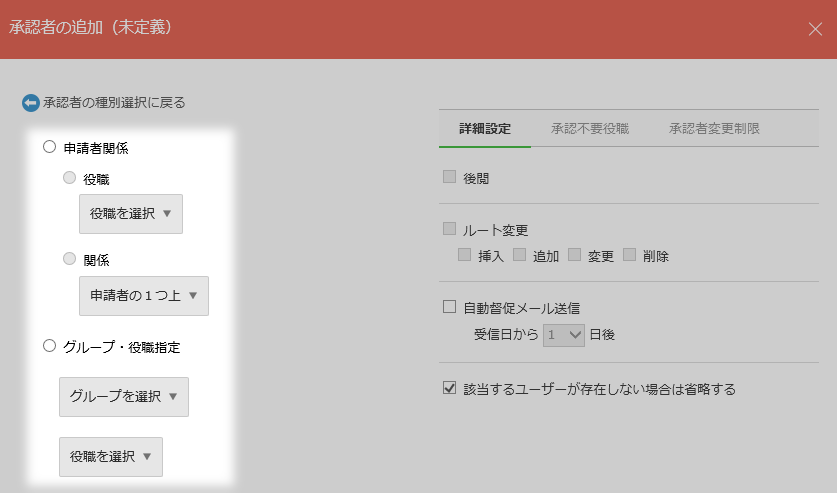Image resolution: width=837 pixels, height=493 pixels.
Task: Switch to the 詳細設定 tab
Action: [x=485, y=129]
